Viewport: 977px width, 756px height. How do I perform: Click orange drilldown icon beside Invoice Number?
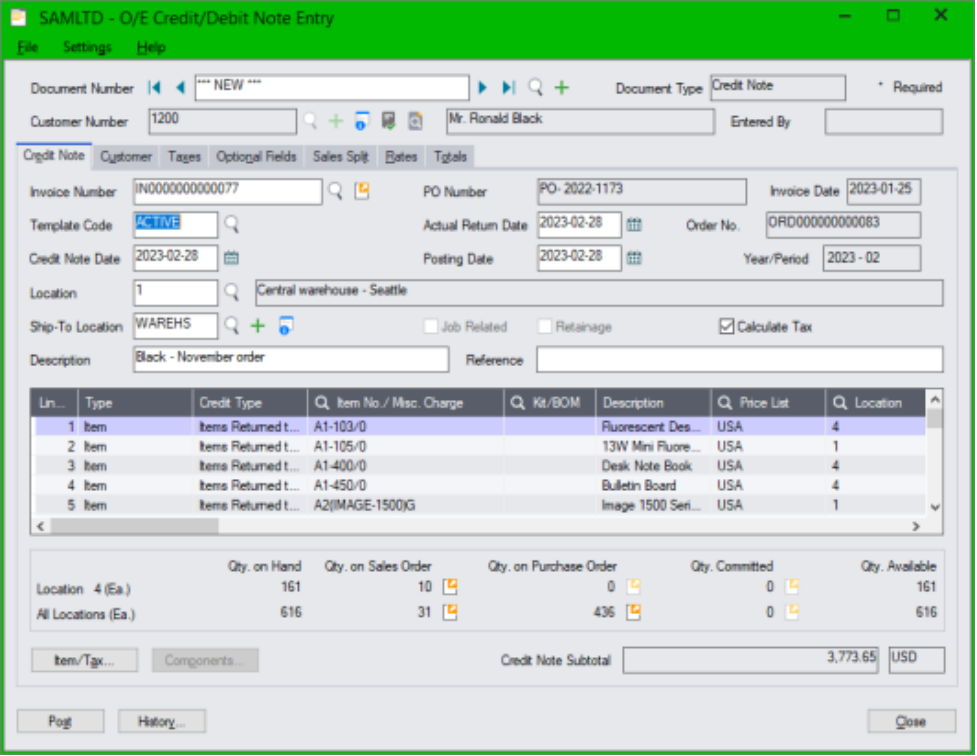(362, 191)
